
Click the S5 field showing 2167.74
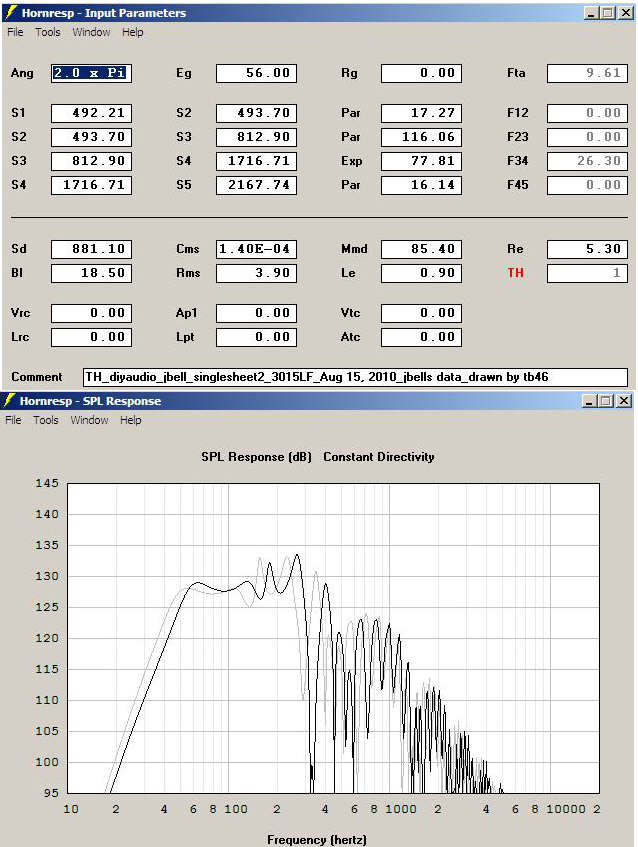[256, 185]
